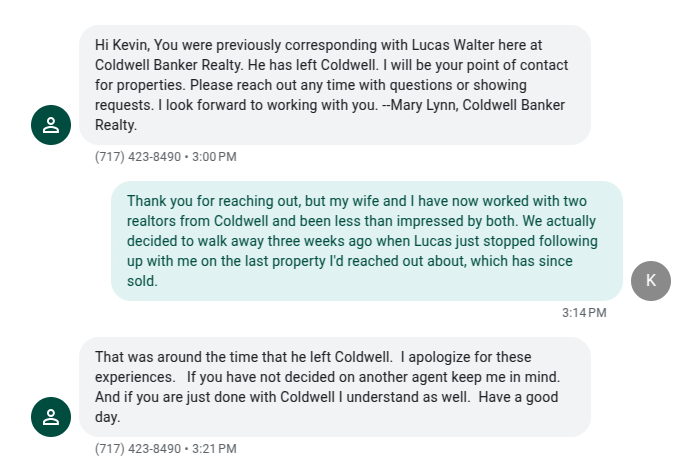Click the gray "K" sender avatar

(x=651, y=280)
